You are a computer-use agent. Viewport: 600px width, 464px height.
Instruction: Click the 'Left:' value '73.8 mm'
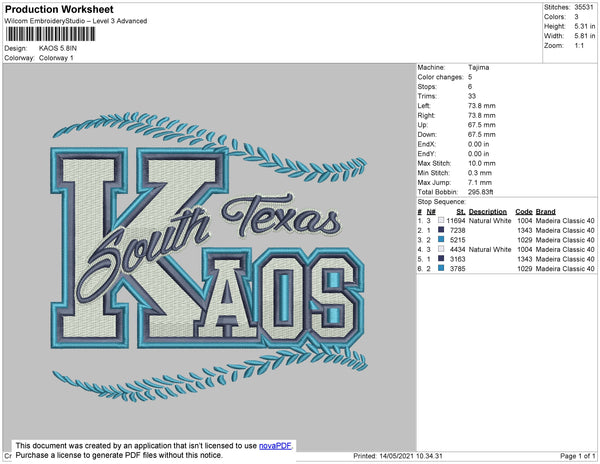click(x=482, y=106)
